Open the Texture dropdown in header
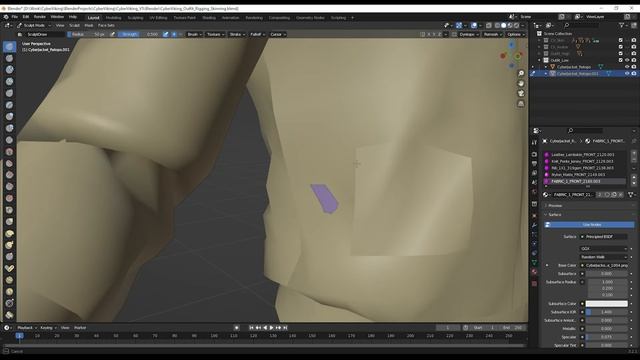The height and width of the screenshot is (360, 640). (x=215, y=34)
